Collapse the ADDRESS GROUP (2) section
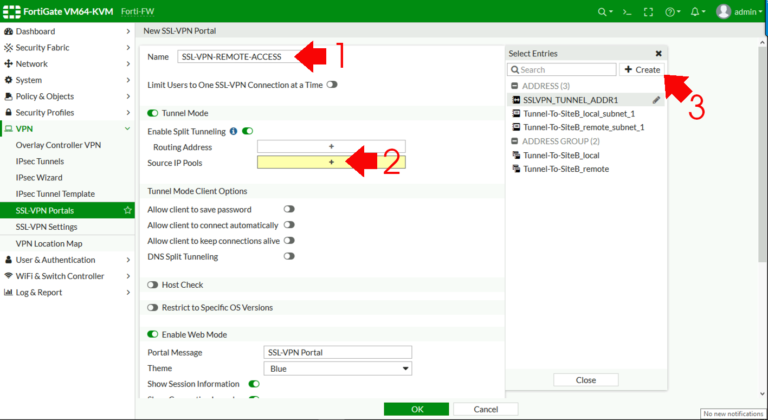 tap(514, 141)
